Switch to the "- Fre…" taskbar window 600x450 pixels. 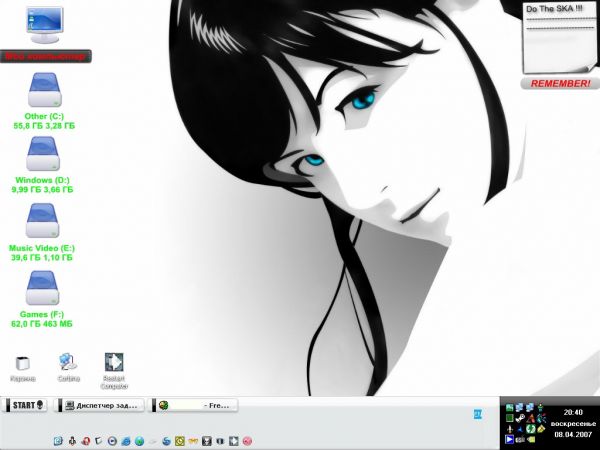click(194, 406)
